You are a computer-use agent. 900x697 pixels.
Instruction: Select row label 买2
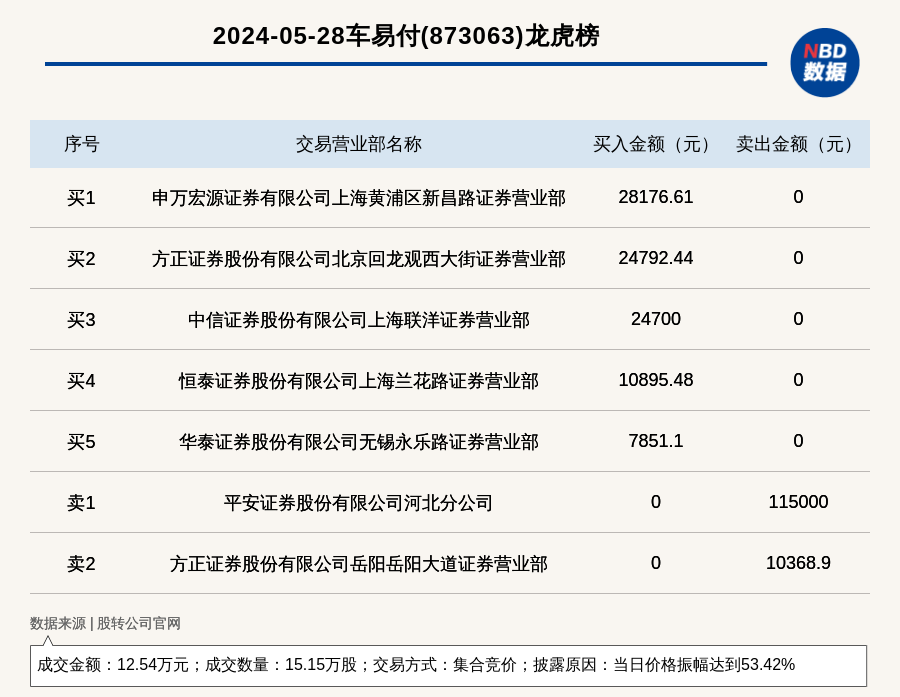click(82, 259)
